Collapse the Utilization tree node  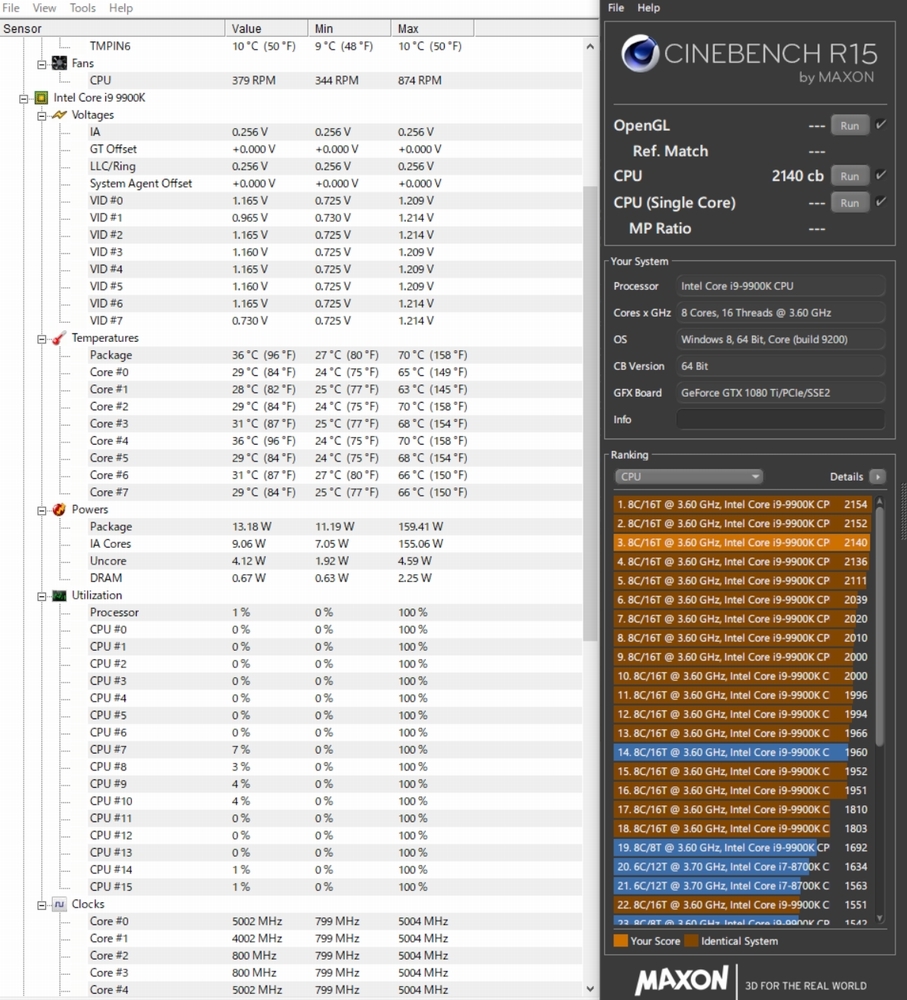click(x=41, y=596)
